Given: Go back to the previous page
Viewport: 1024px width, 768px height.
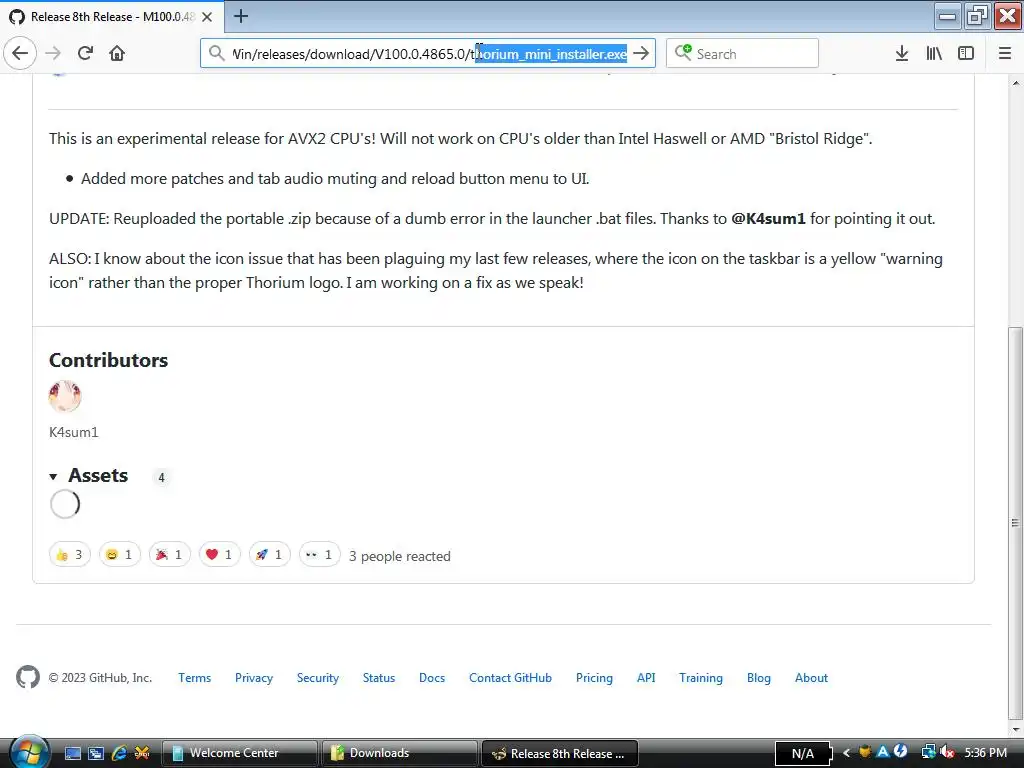Looking at the screenshot, I should click(20, 53).
